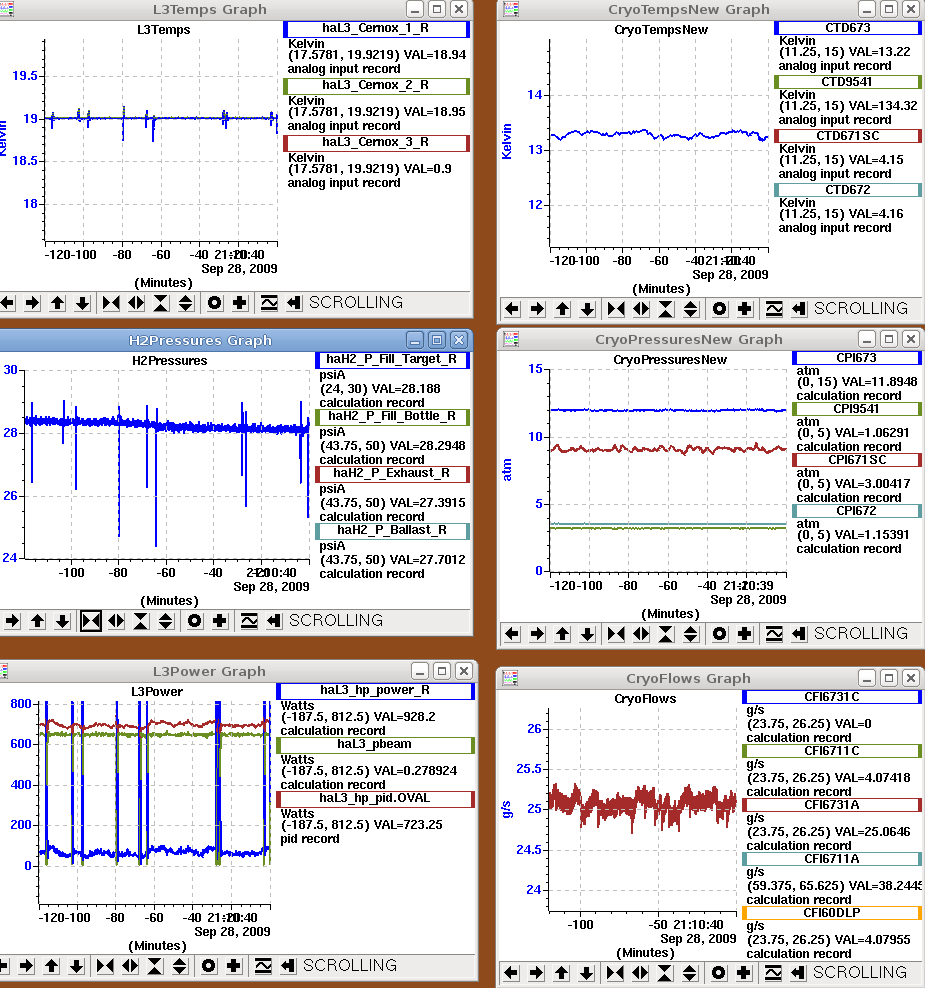Click SCROLLING status text in CryoFlows Graph
Screen dimensions: 925x988
coord(860,973)
